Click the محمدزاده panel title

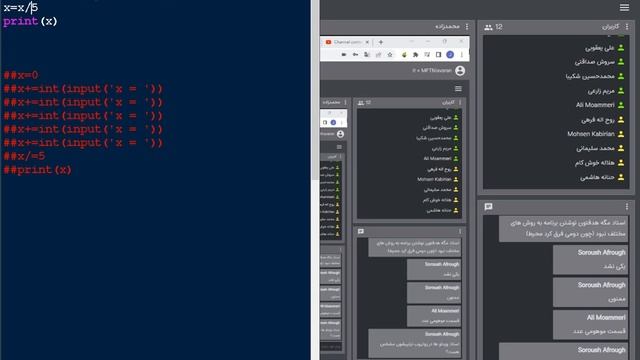447,27
